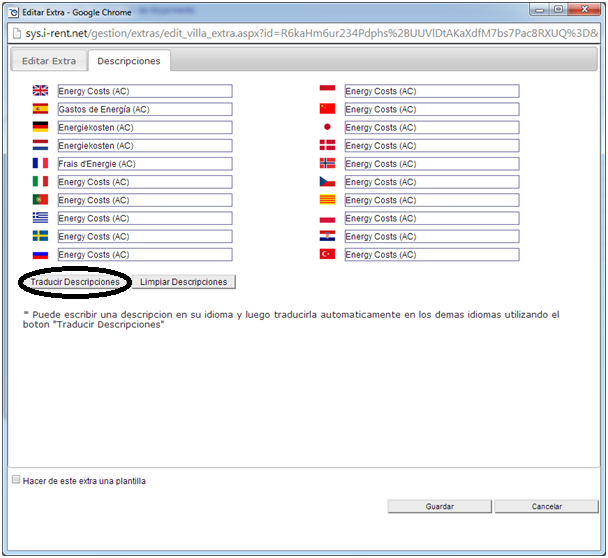The image size is (608, 558).
Task: Select the Descripciones tab
Action: [128, 61]
